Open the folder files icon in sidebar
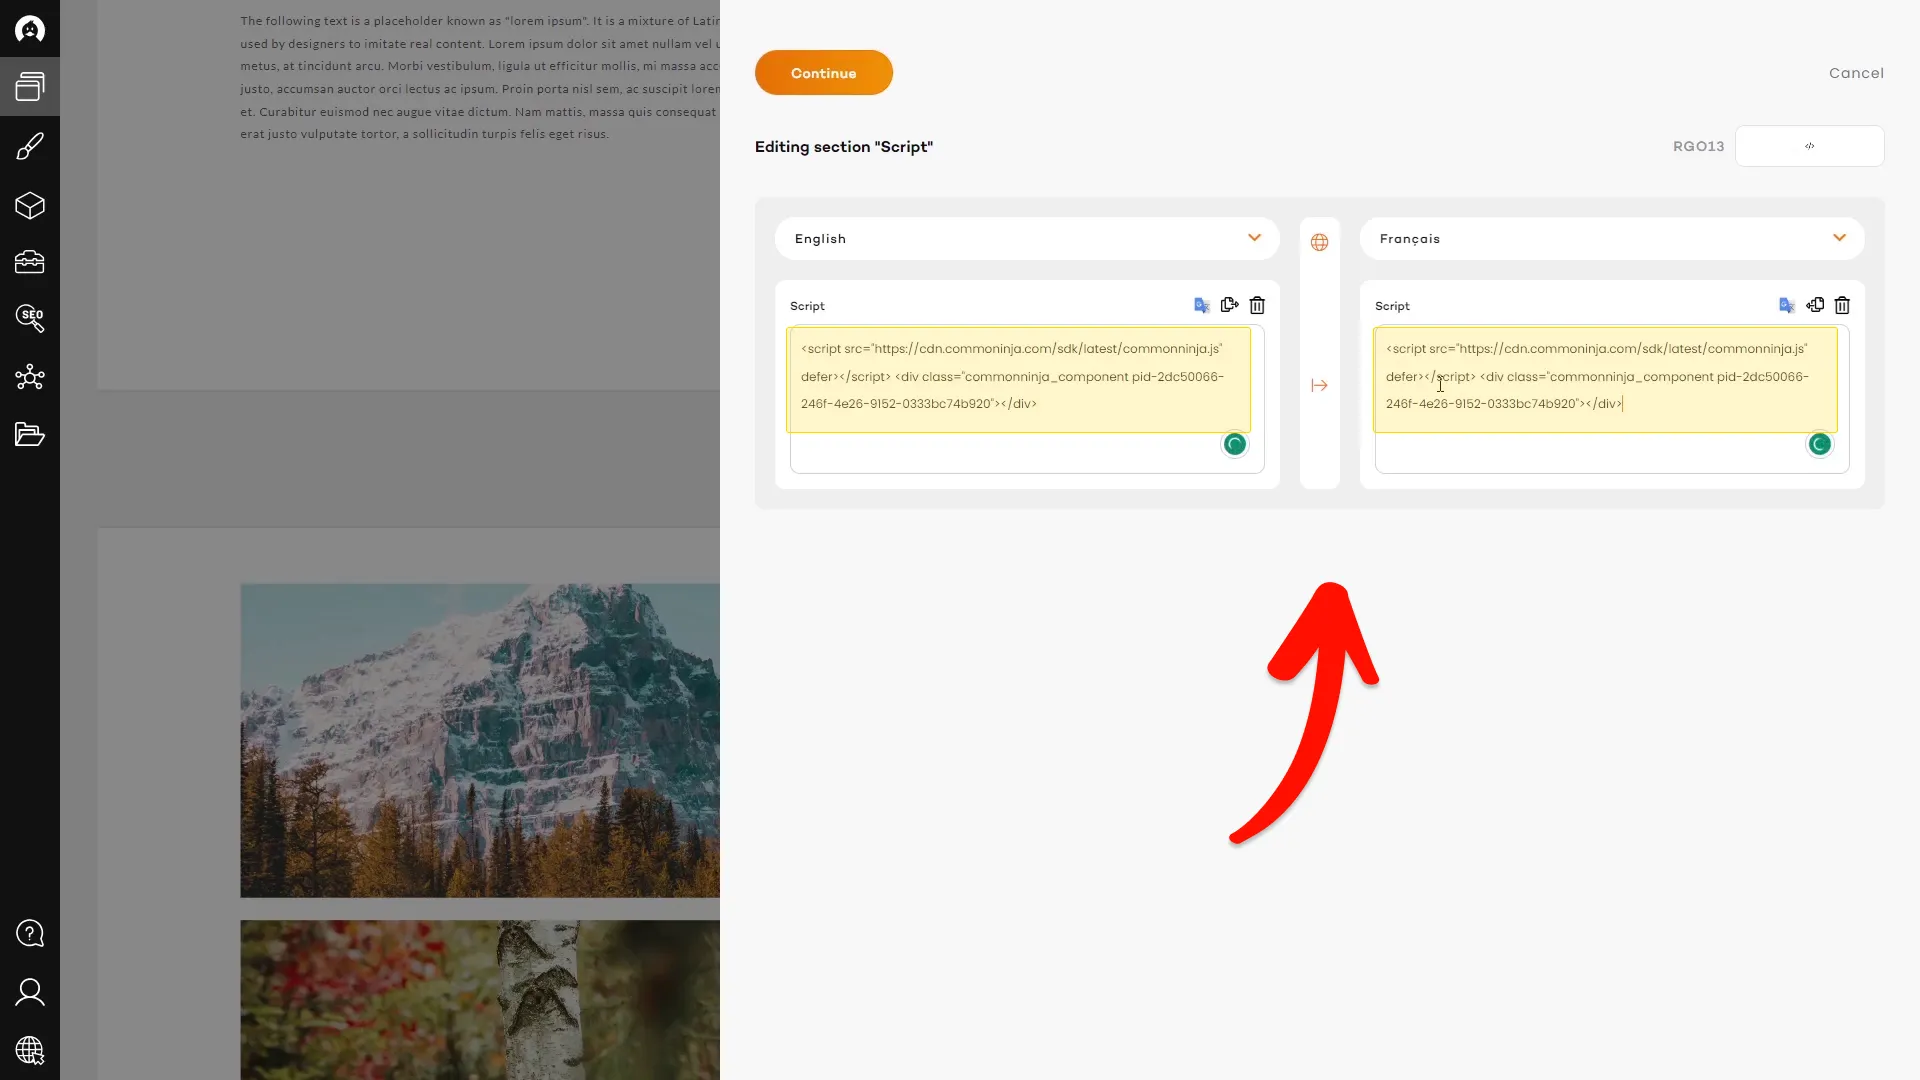The image size is (1920, 1080). (30, 434)
